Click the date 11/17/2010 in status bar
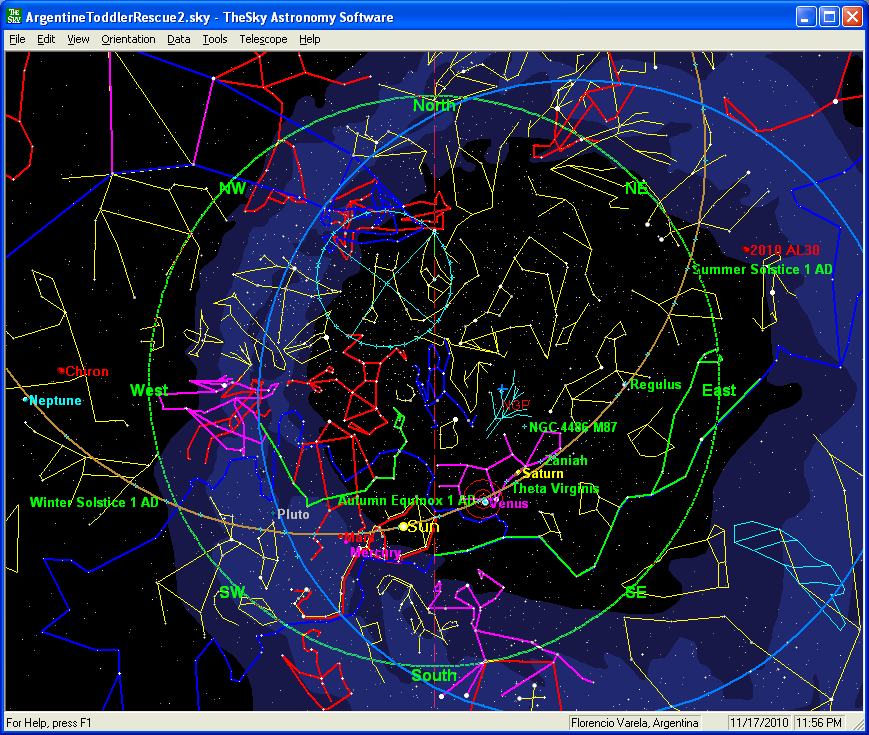This screenshot has width=869, height=735. [759, 722]
